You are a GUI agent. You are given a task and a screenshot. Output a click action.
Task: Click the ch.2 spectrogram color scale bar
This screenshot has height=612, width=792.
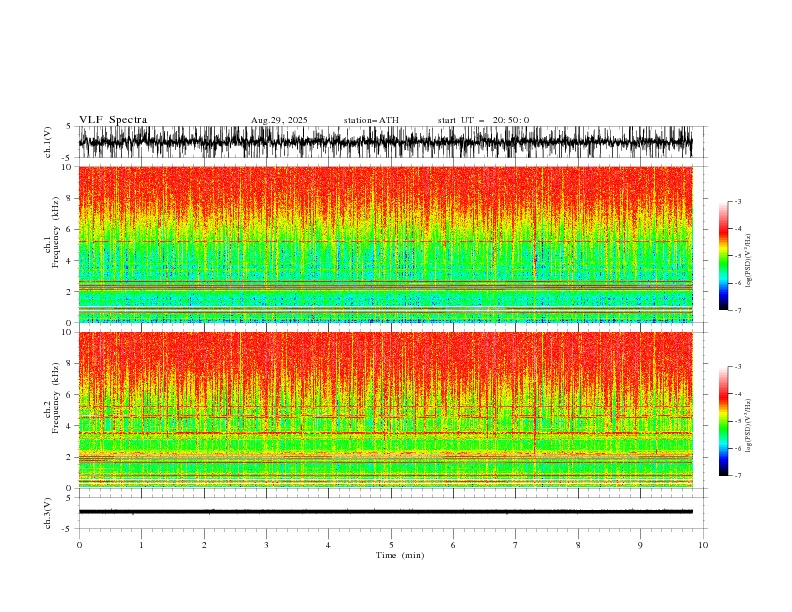point(723,421)
